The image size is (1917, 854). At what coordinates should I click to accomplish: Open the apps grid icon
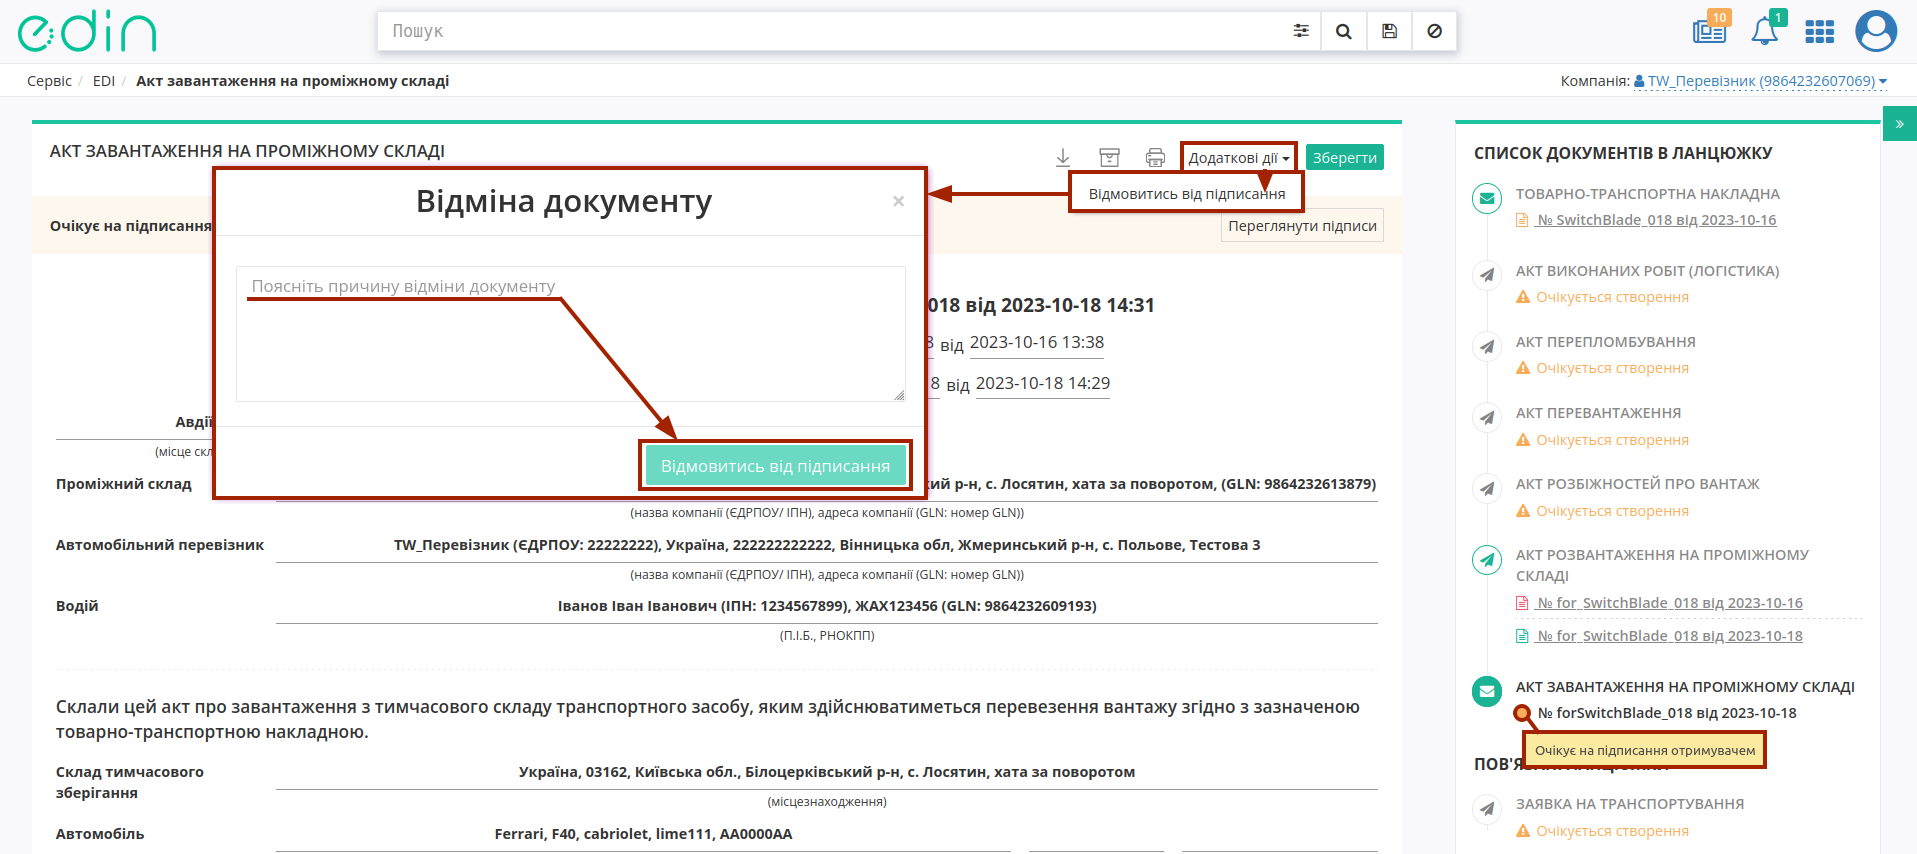click(1819, 32)
